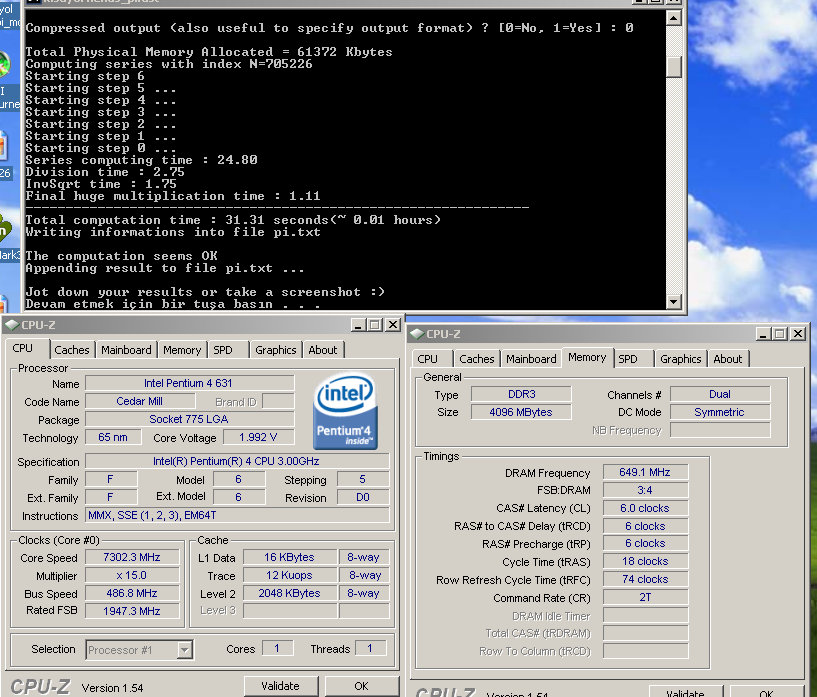Click the Rated FSB value 1947.3 MHz

(x=132, y=611)
